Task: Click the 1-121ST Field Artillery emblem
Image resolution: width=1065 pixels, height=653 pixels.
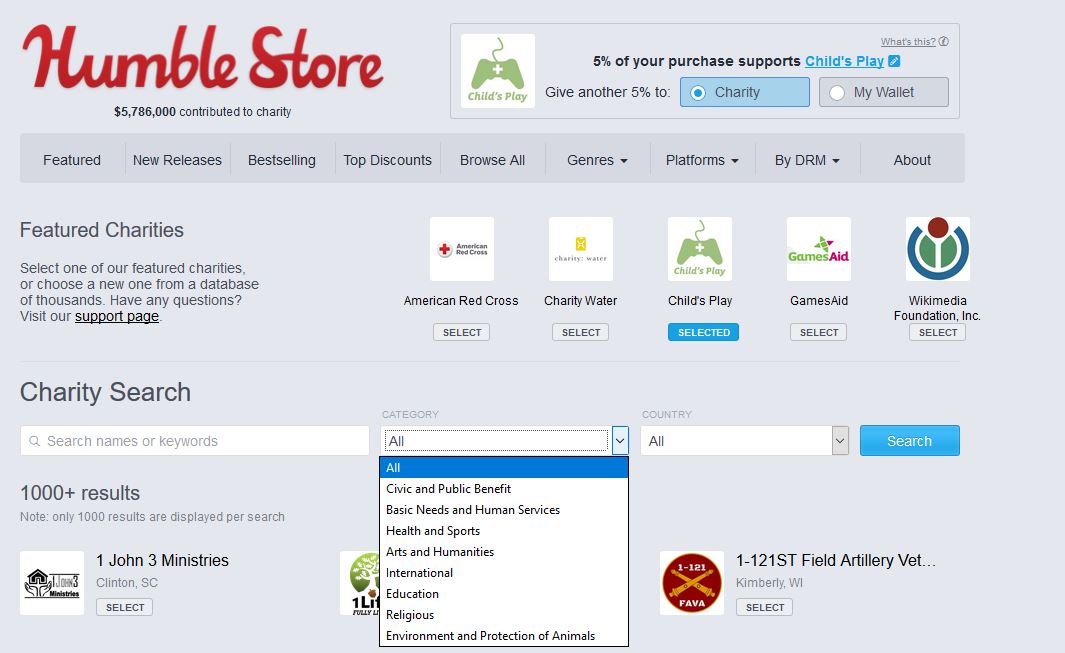Action: coord(691,583)
